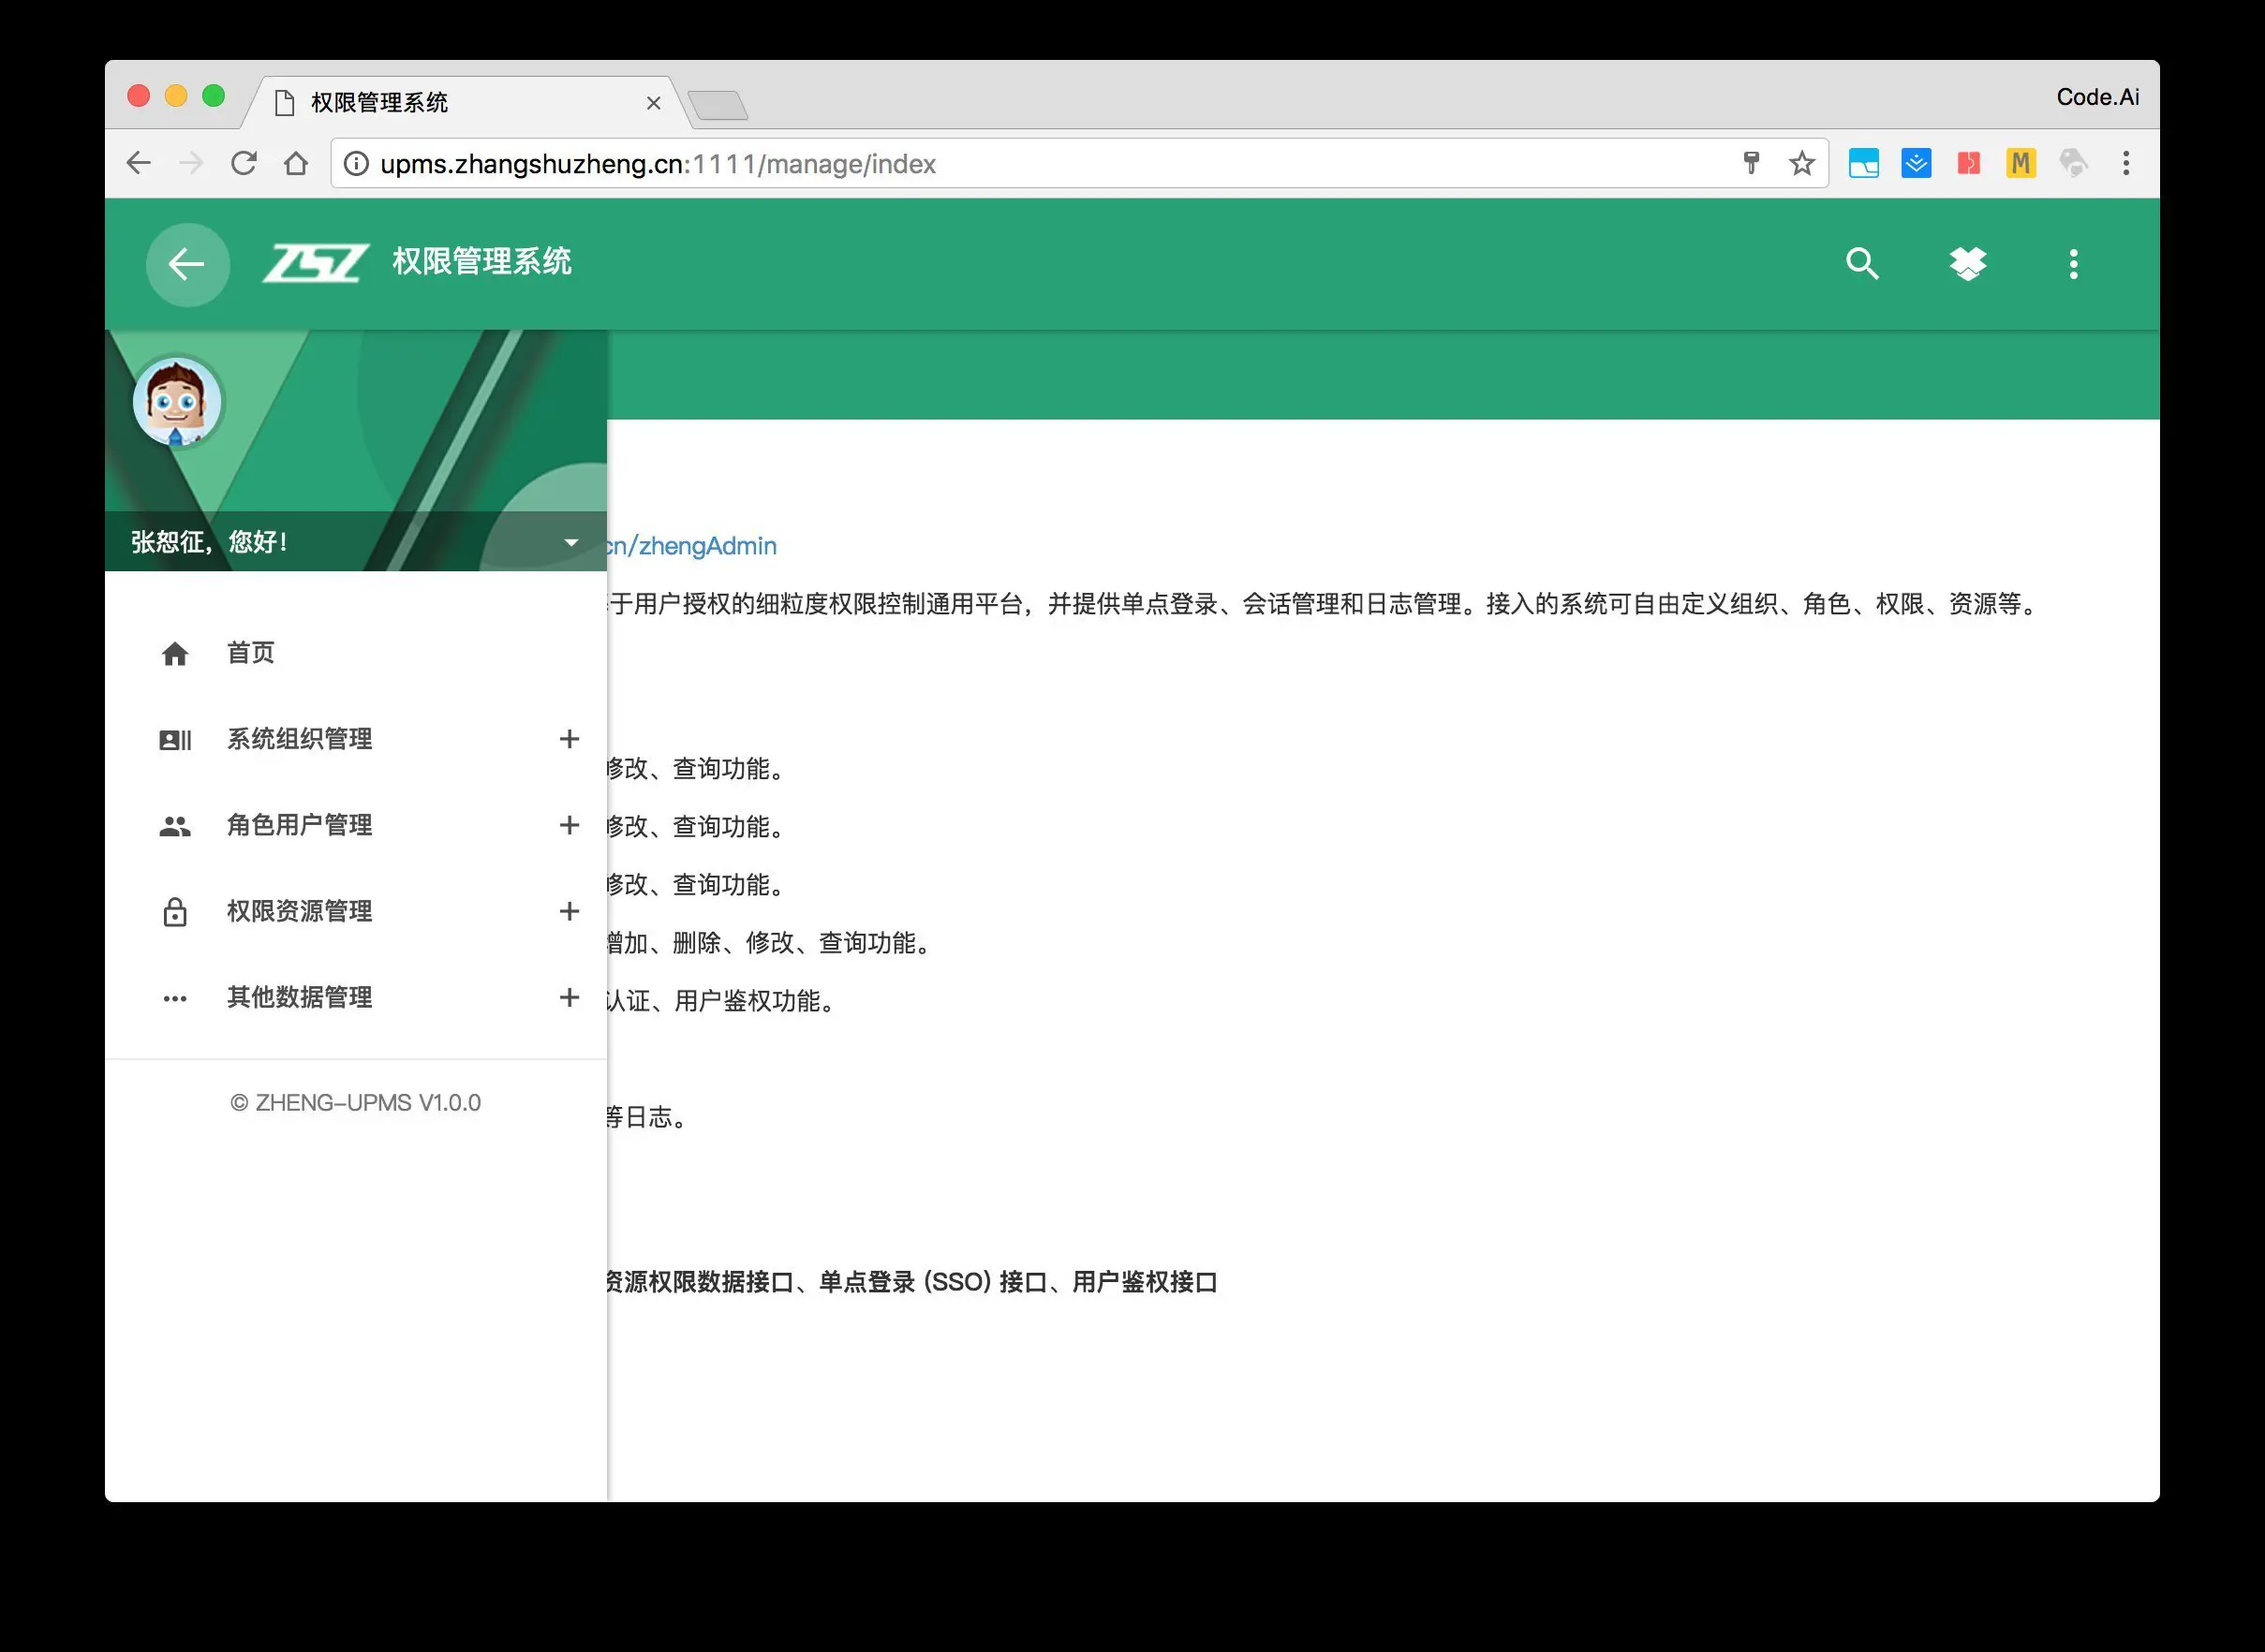Click the home icon beside 首页

click(x=175, y=654)
